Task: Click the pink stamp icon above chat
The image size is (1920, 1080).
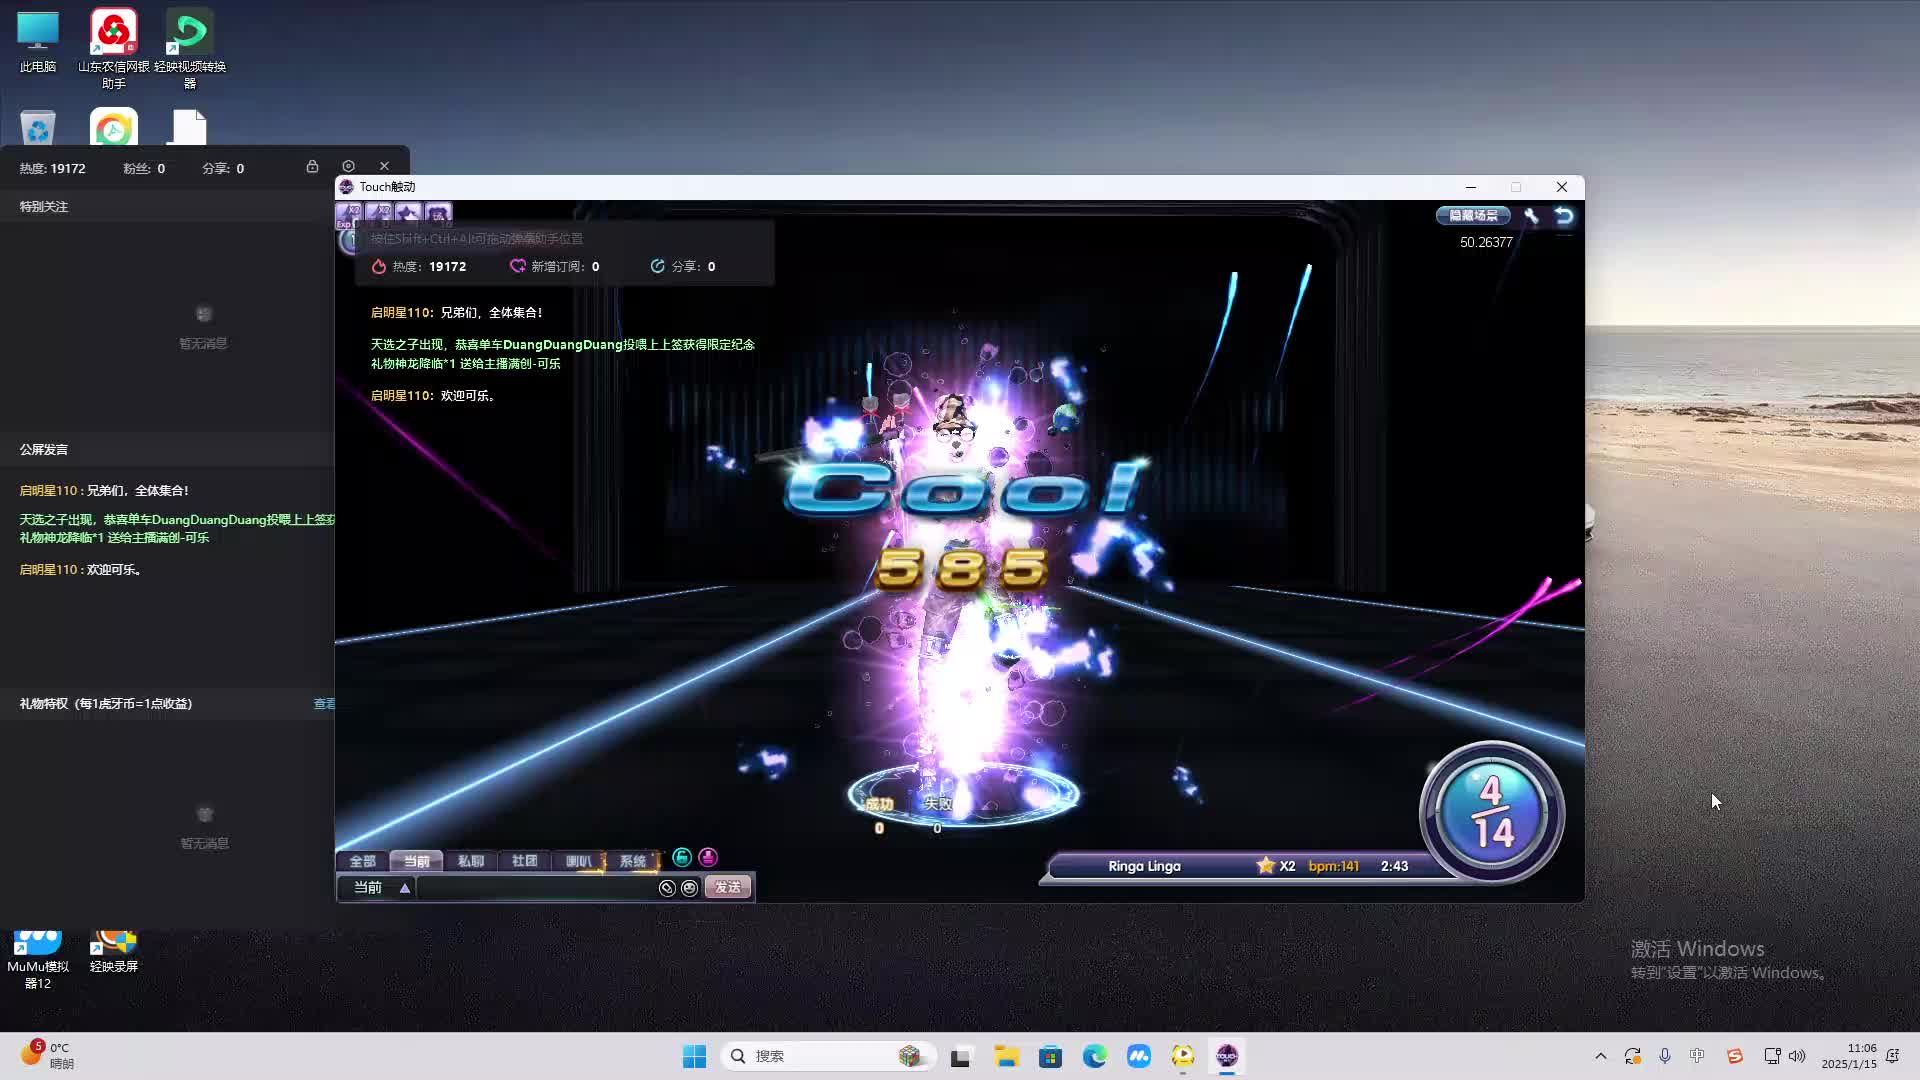Action: [x=708, y=857]
